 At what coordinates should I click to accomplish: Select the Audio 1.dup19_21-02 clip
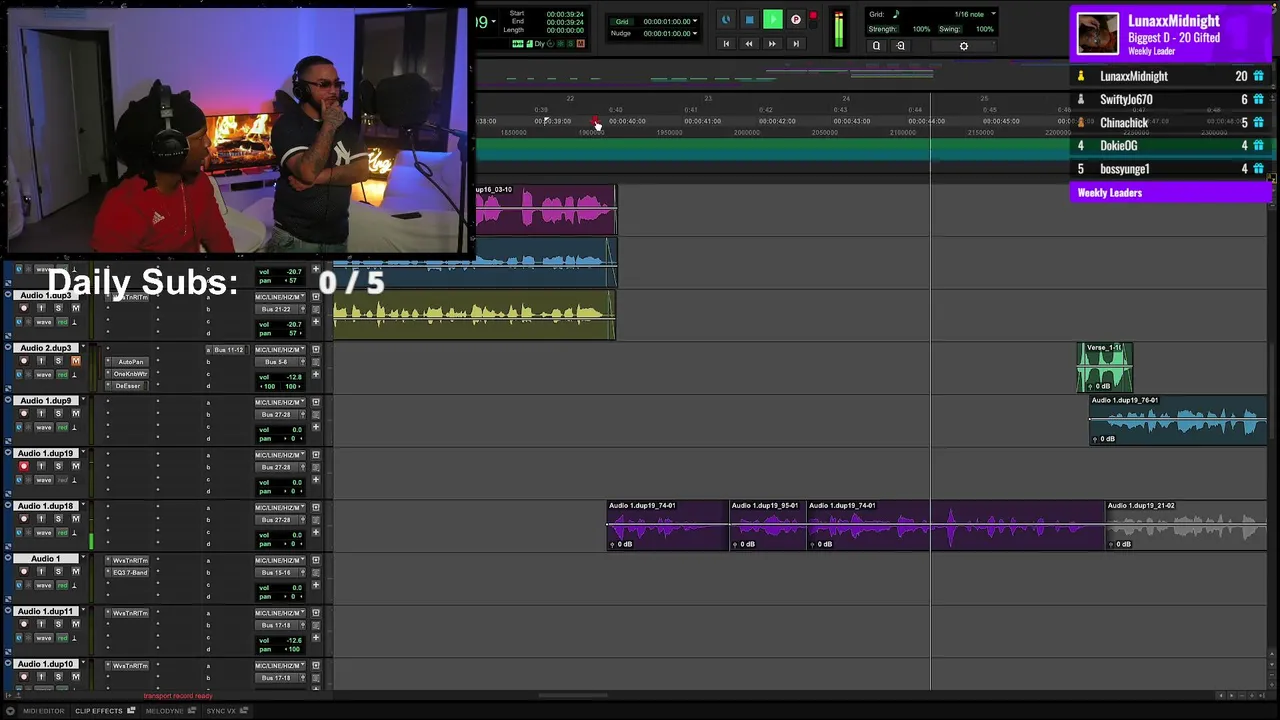(x=1186, y=526)
